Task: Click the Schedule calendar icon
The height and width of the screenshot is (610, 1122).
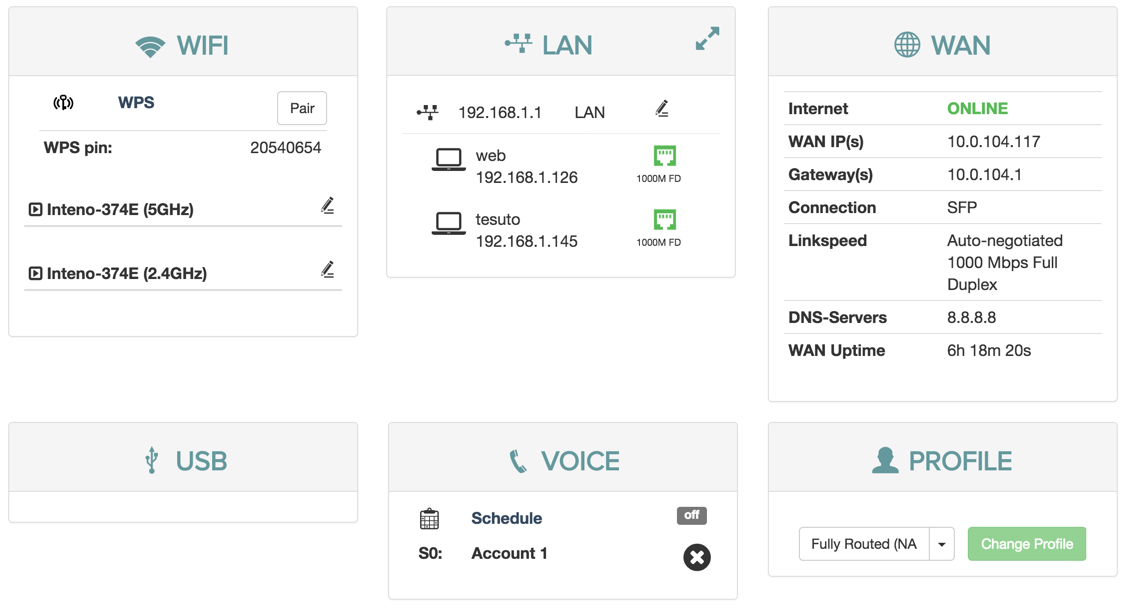Action: pyautogui.click(x=429, y=519)
